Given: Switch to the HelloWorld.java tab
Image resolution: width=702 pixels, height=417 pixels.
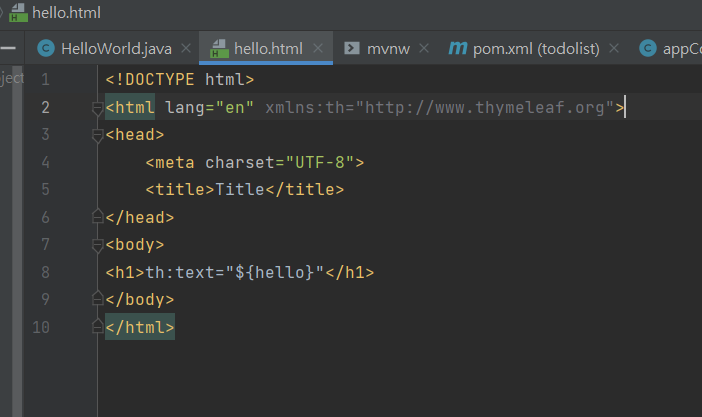Looking at the screenshot, I should pyautogui.click(x=116, y=48).
